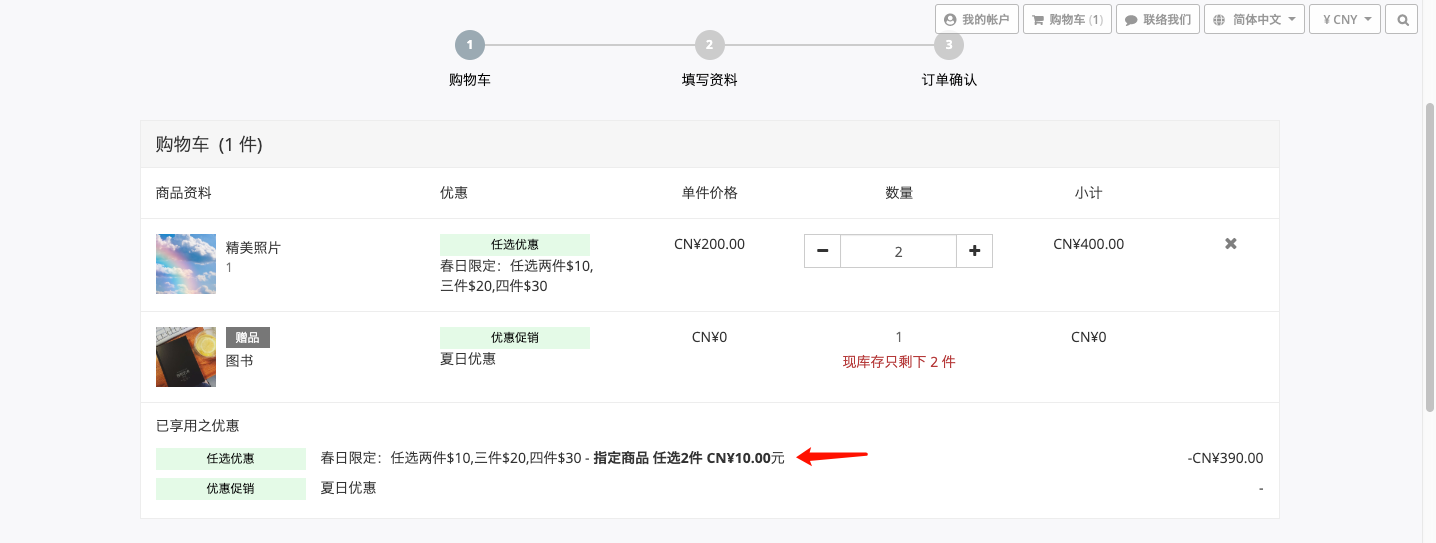Image resolution: width=1436 pixels, height=543 pixels.
Task: Click the 精美照片 product name link
Action: point(253,247)
